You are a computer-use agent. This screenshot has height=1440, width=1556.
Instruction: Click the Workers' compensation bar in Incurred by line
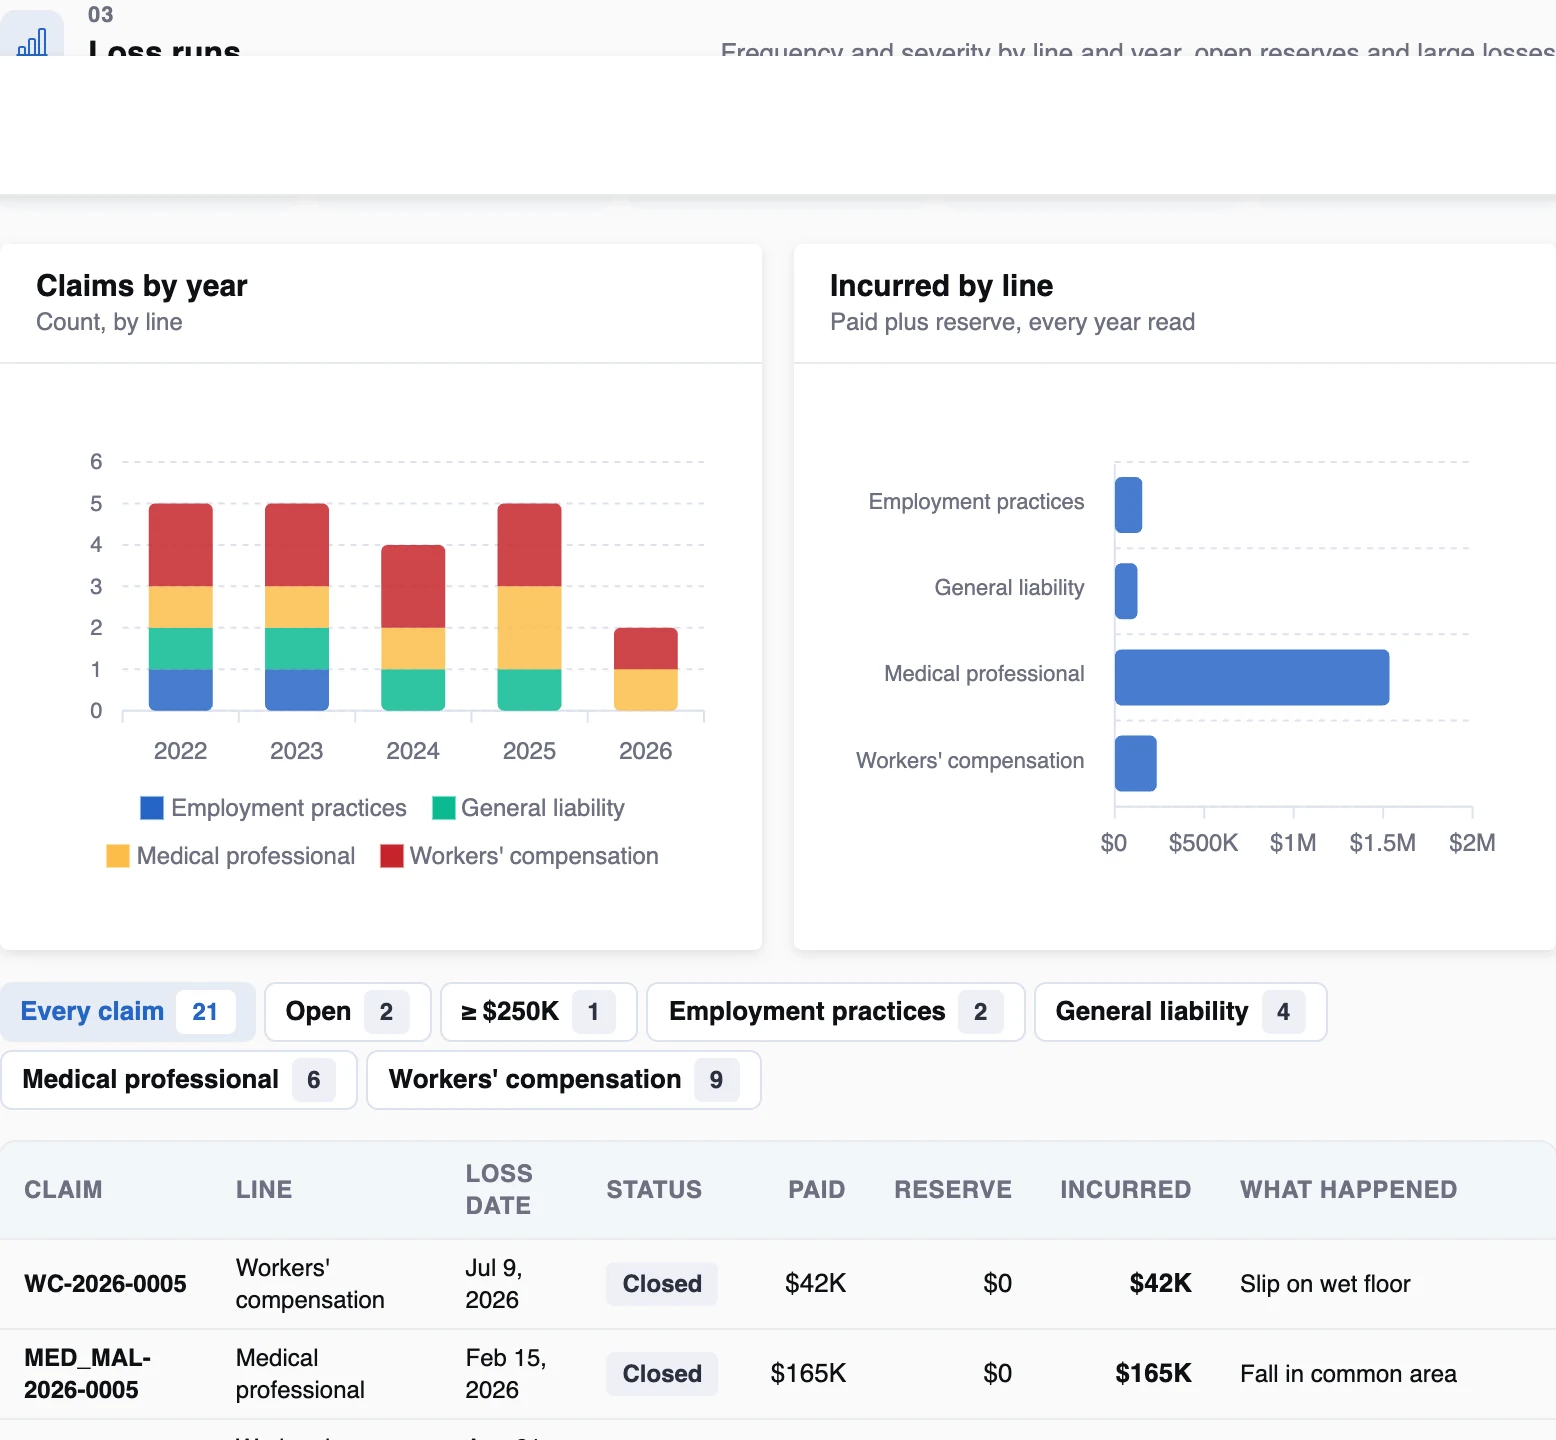point(1136,763)
